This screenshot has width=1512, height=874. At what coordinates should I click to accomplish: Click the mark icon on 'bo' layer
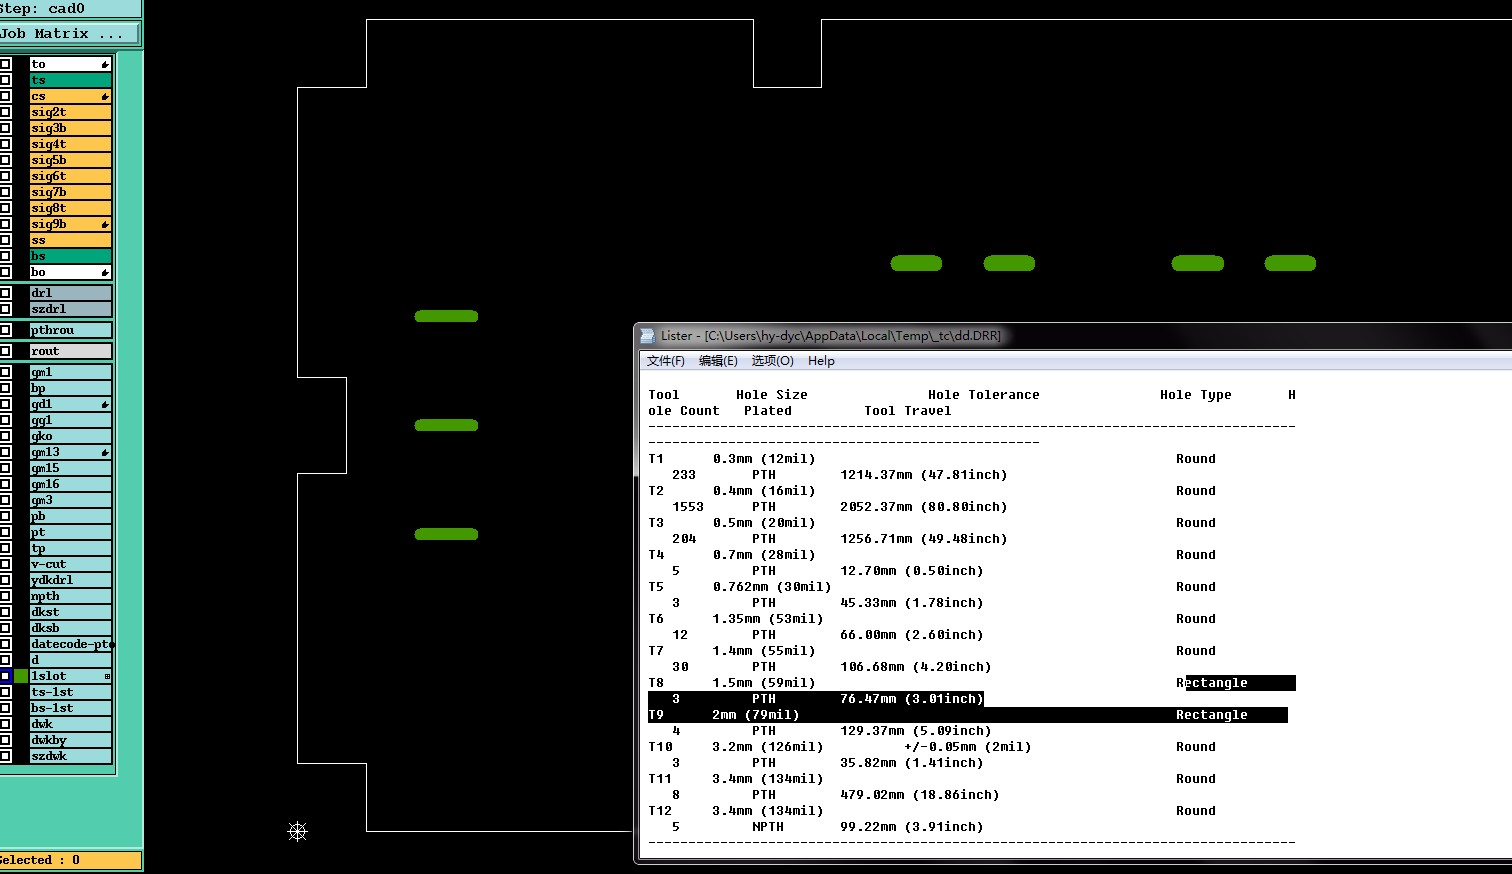point(105,272)
